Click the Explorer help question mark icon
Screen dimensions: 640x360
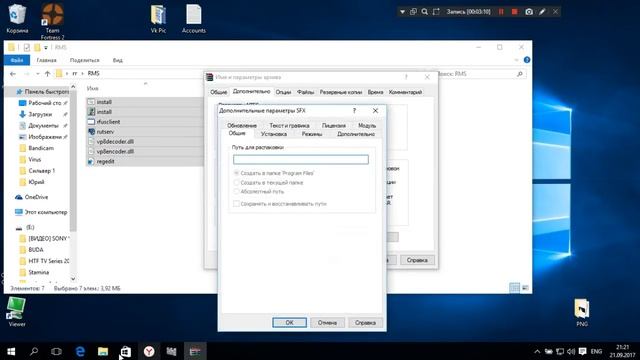point(527,60)
